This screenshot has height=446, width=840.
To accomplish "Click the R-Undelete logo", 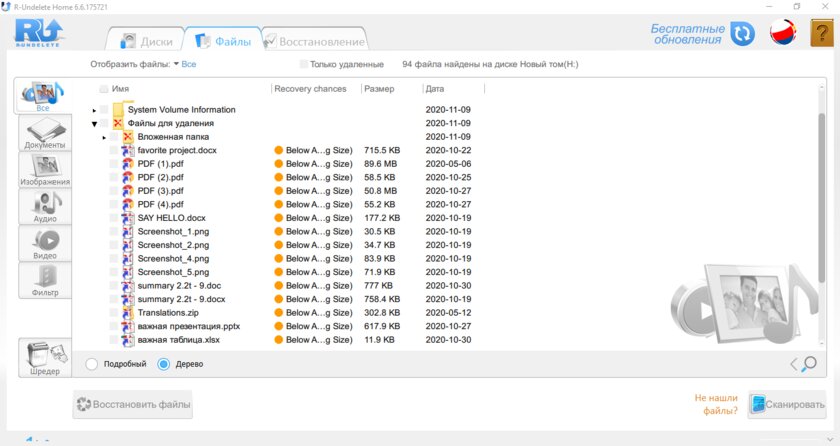I will (x=39, y=33).
